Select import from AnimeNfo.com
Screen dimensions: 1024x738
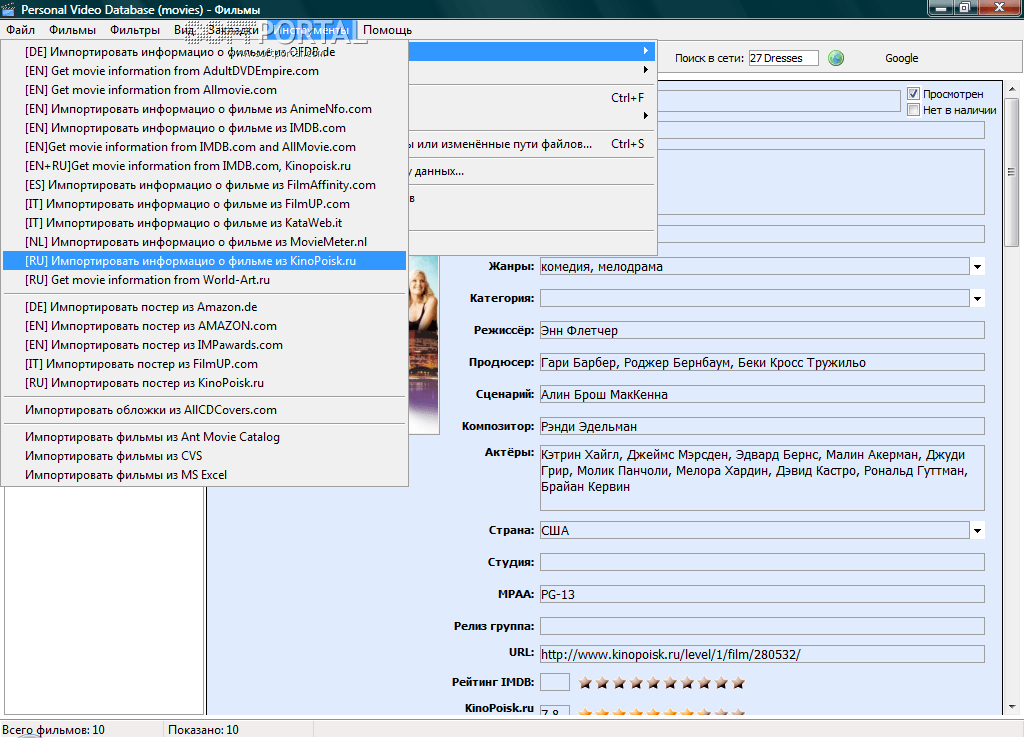pos(204,109)
